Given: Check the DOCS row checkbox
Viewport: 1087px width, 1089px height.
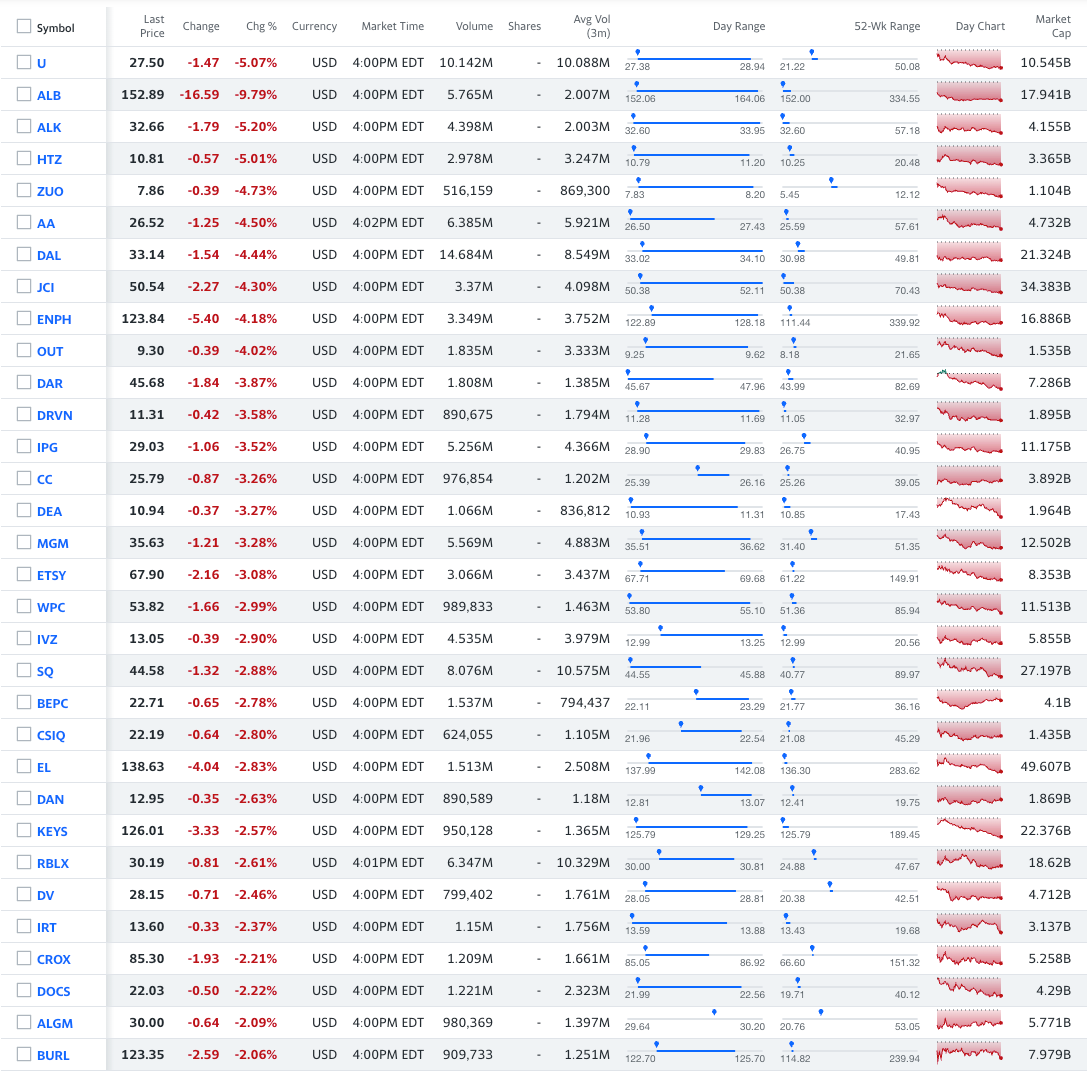Looking at the screenshot, I should click(x=24, y=990).
